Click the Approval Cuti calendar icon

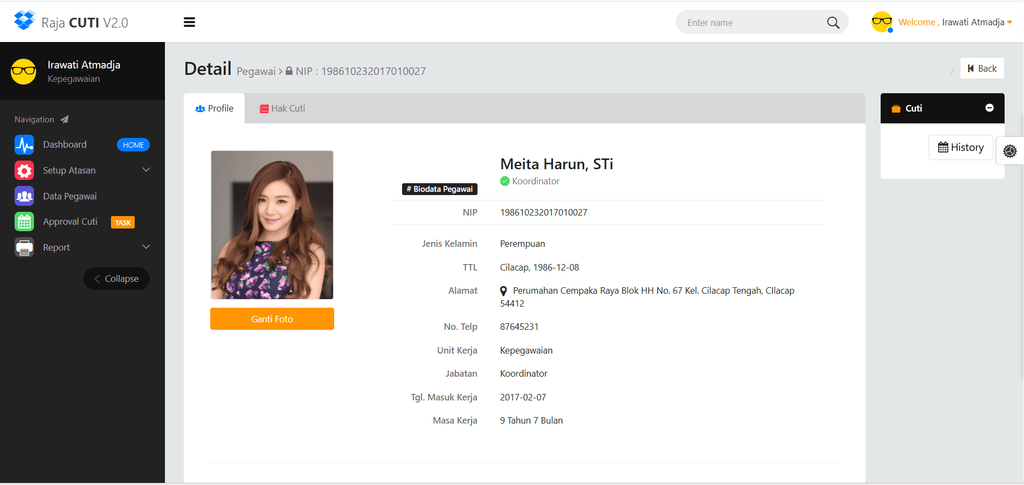click(x=24, y=222)
